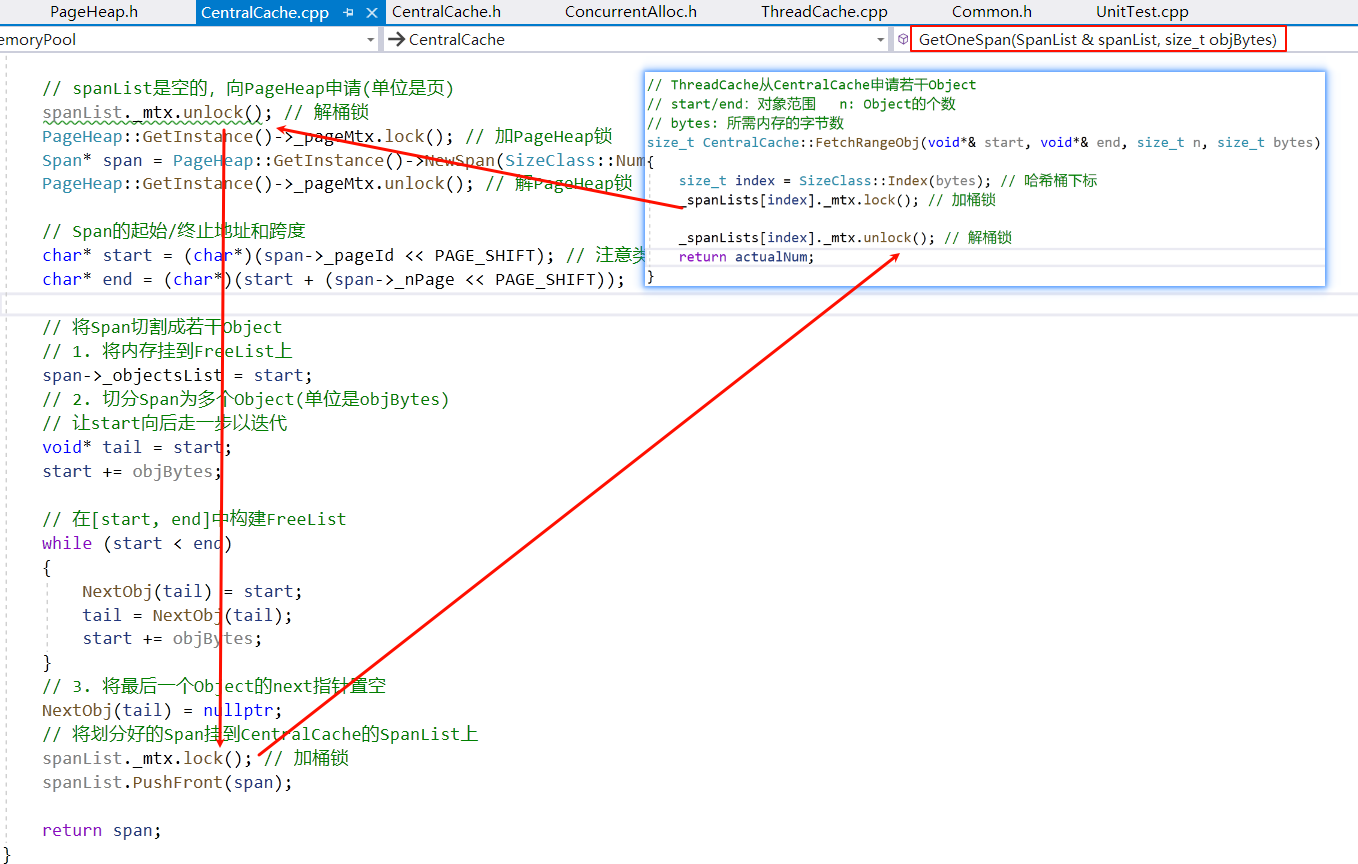1358x864 pixels.
Task: Open the ThreadCache.cpp tab
Action: [823, 12]
